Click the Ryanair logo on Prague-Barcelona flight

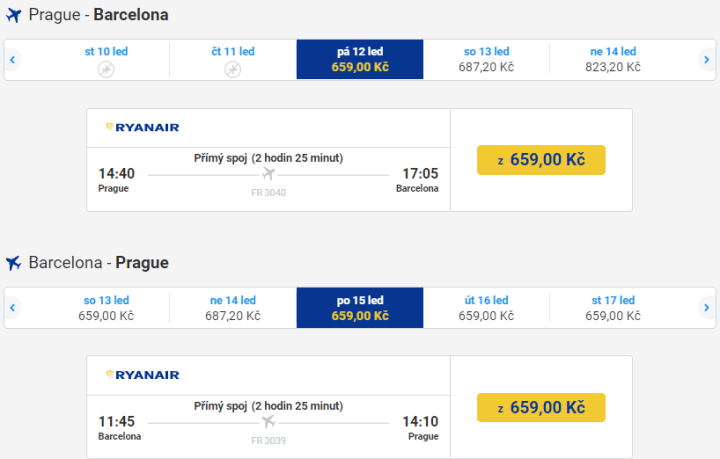(x=142, y=127)
